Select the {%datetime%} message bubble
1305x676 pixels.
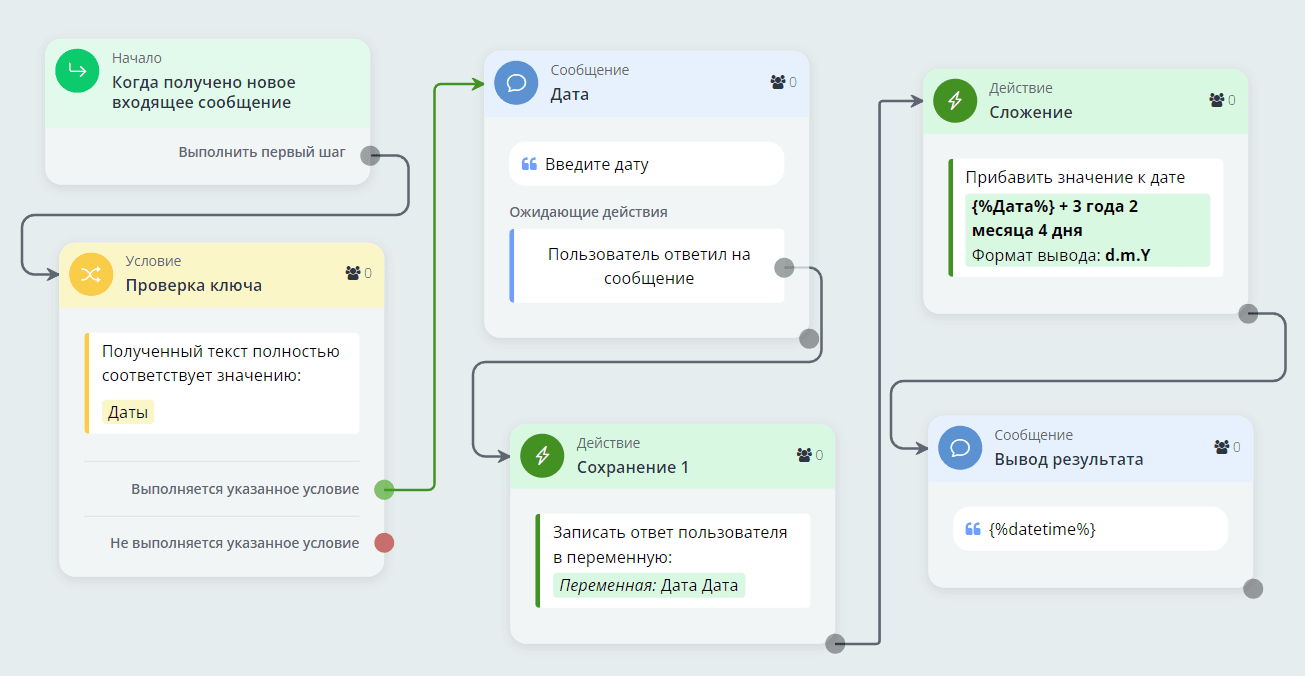(1090, 529)
